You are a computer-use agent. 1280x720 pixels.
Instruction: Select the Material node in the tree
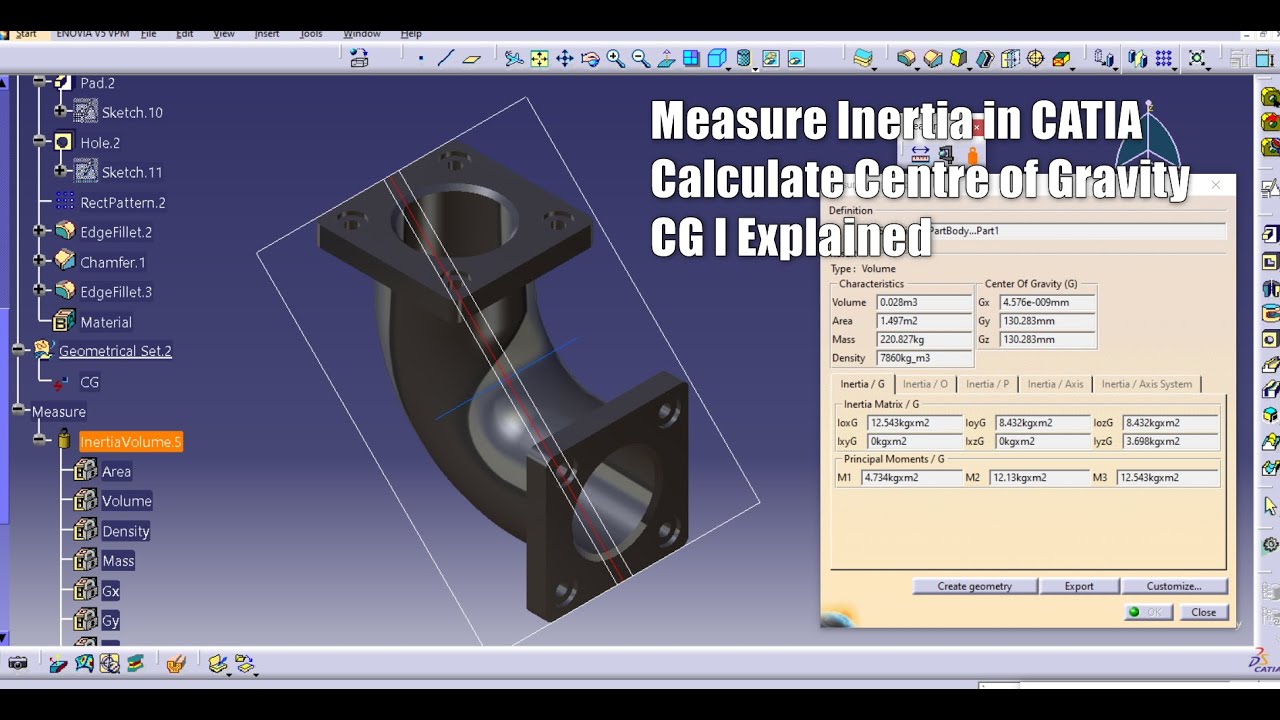(106, 322)
